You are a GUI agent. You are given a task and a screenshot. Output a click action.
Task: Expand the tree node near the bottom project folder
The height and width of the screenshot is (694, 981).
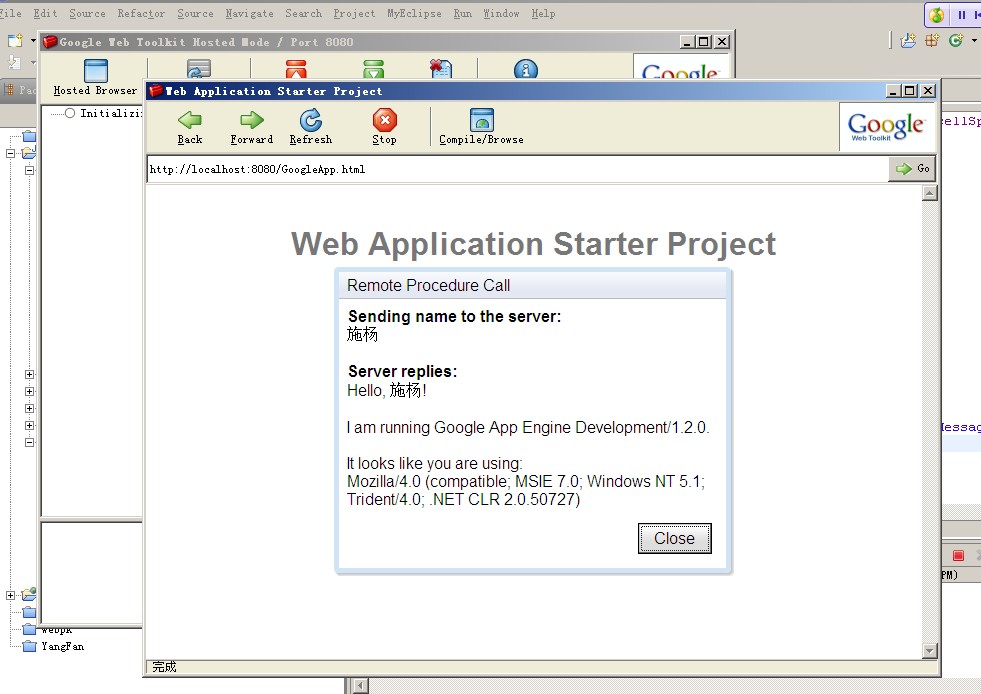click(11, 595)
